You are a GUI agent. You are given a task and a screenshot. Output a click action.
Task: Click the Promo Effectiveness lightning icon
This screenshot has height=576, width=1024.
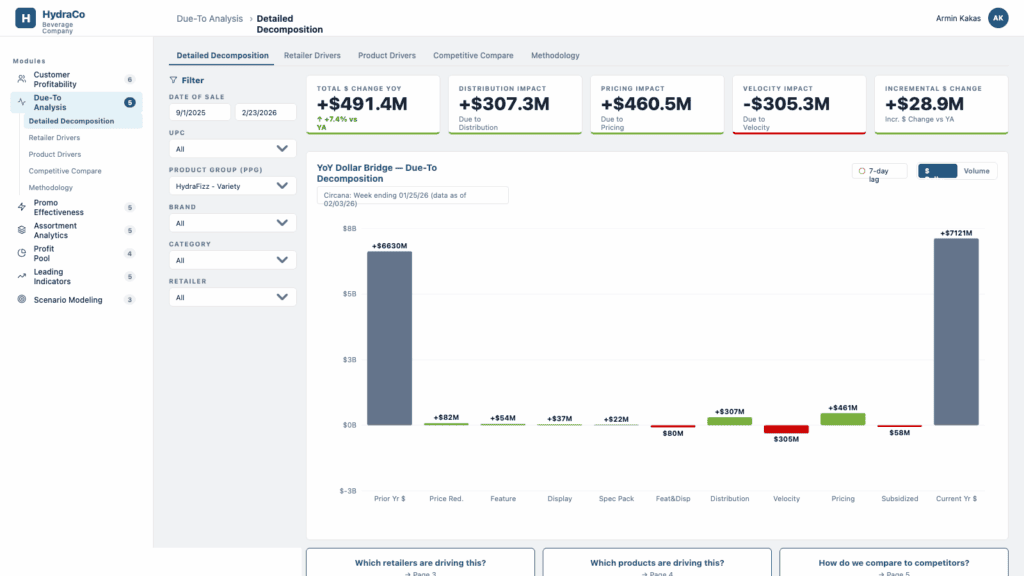point(22,207)
